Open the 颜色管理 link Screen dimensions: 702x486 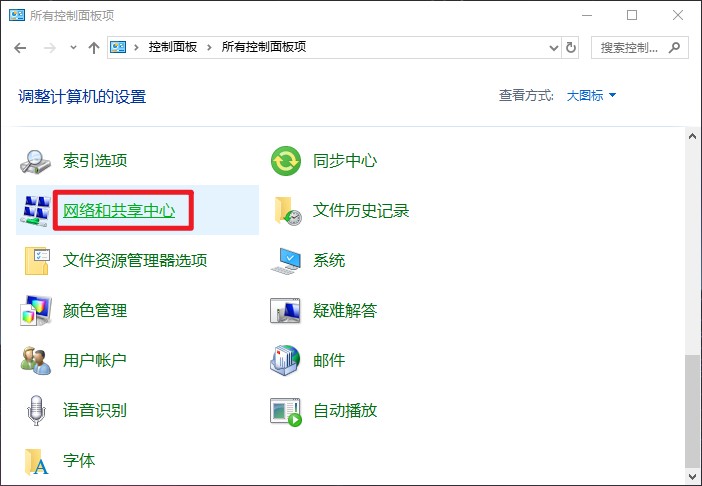[x=95, y=311]
